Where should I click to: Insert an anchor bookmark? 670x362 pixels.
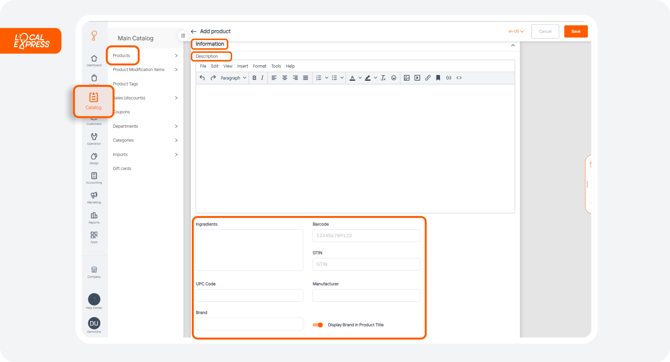[x=438, y=78]
